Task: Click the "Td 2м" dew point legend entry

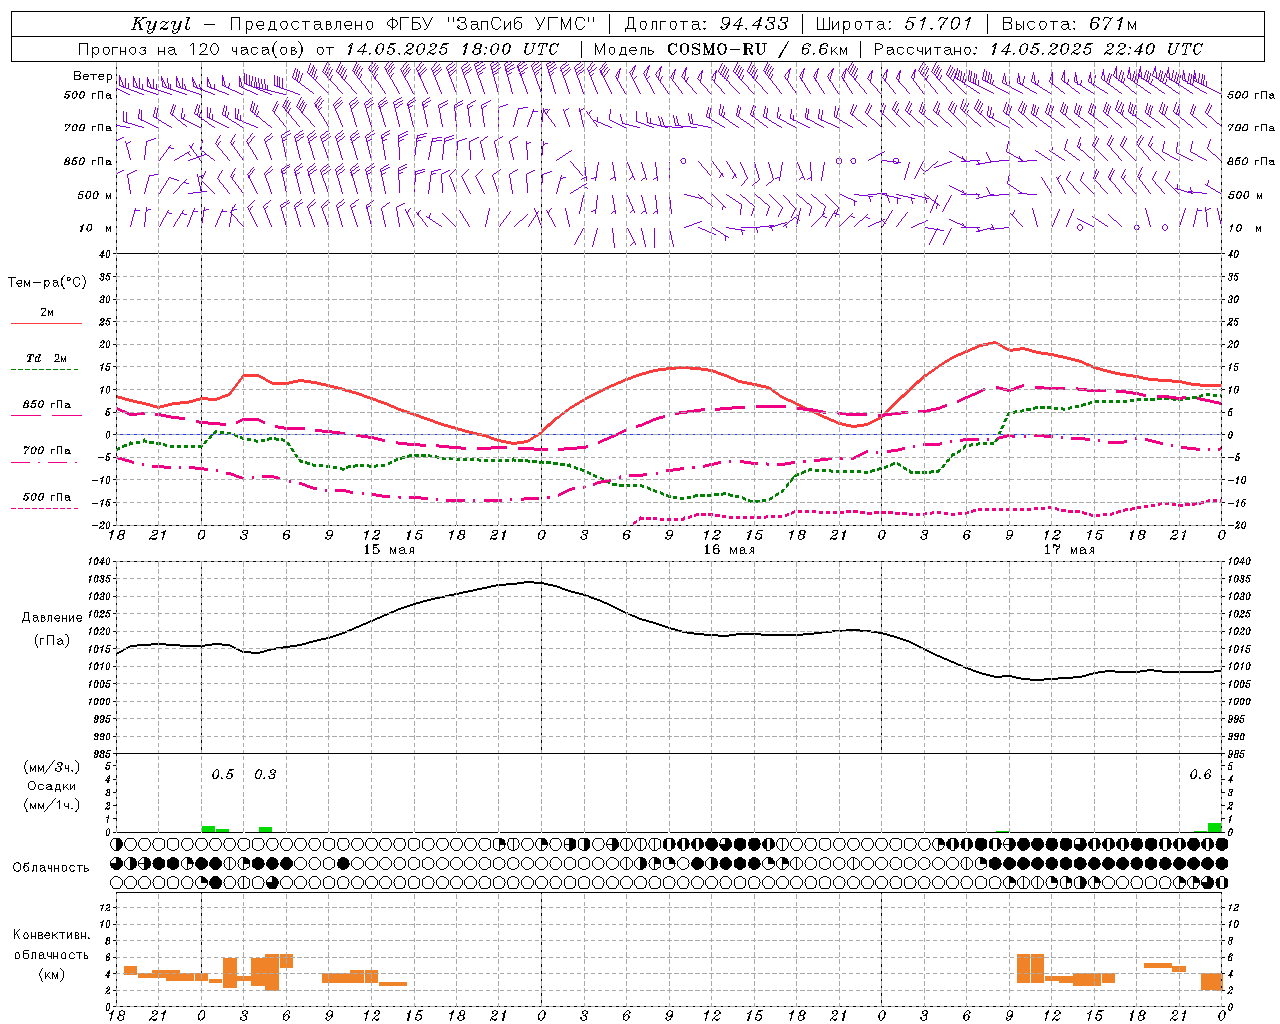Action: click(x=47, y=358)
